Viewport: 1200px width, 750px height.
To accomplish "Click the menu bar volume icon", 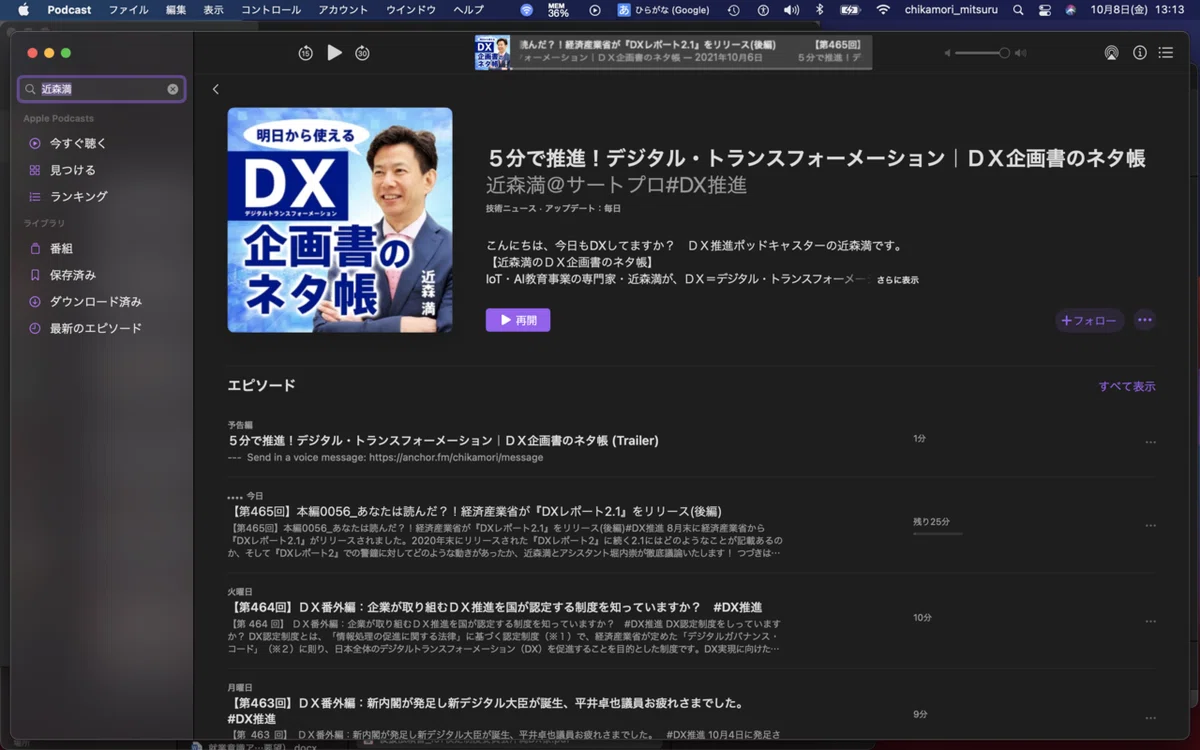I will click(791, 10).
